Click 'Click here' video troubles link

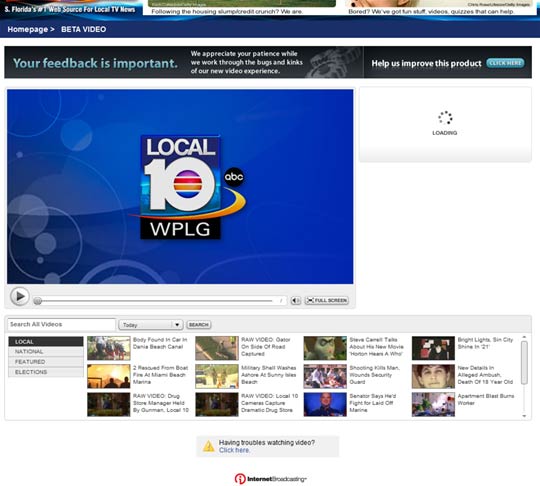coord(234,451)
